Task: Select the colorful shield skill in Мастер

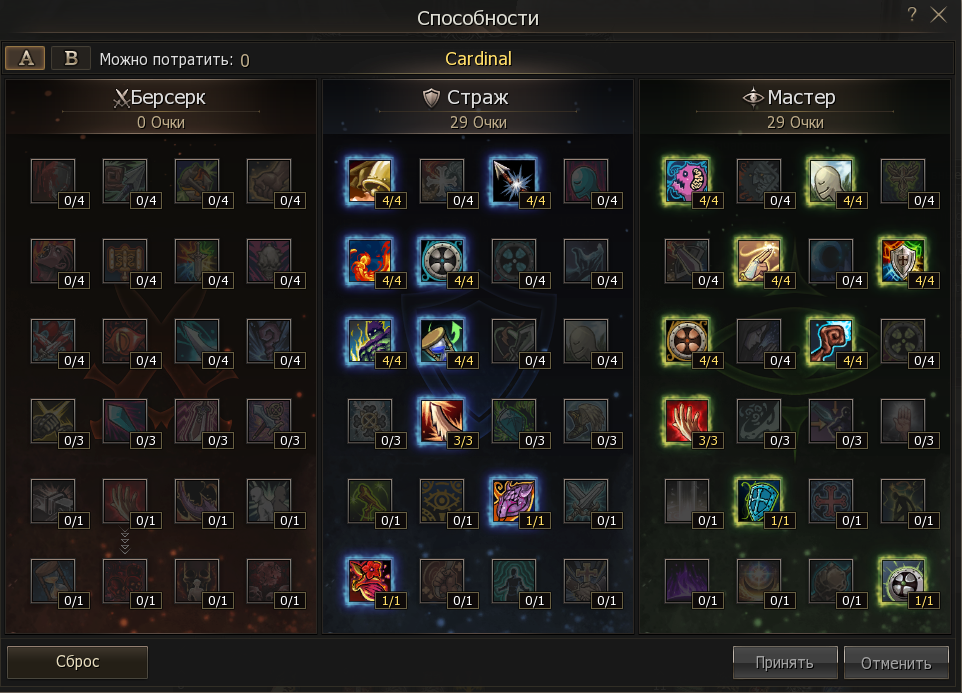Action: 902,261
